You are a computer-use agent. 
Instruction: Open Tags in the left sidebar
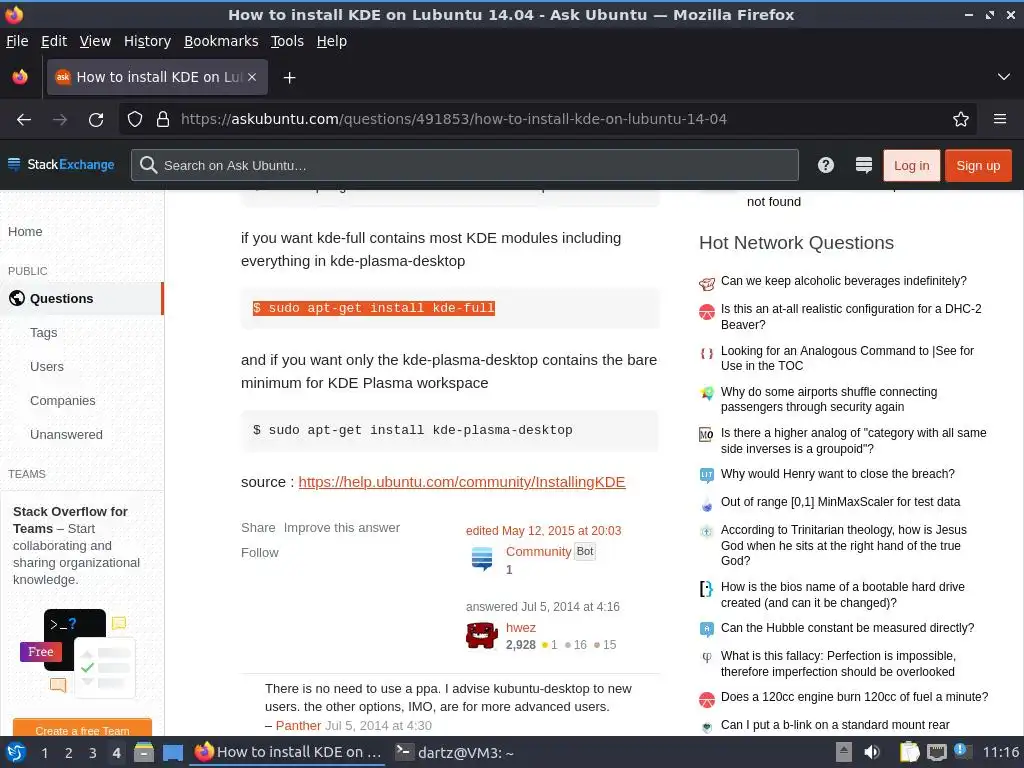[x=44, y=332]
